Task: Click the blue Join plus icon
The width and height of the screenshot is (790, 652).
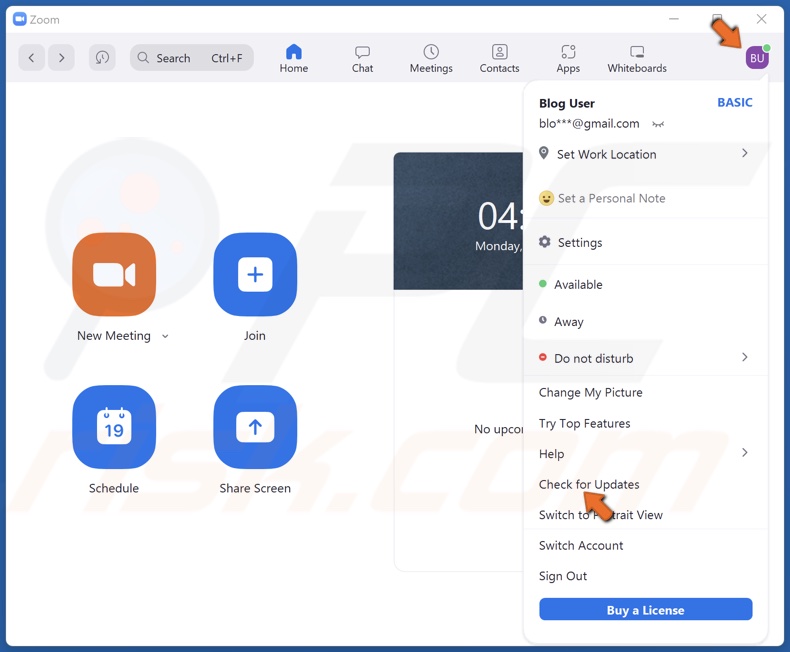Action: click(x=255, y=274)
